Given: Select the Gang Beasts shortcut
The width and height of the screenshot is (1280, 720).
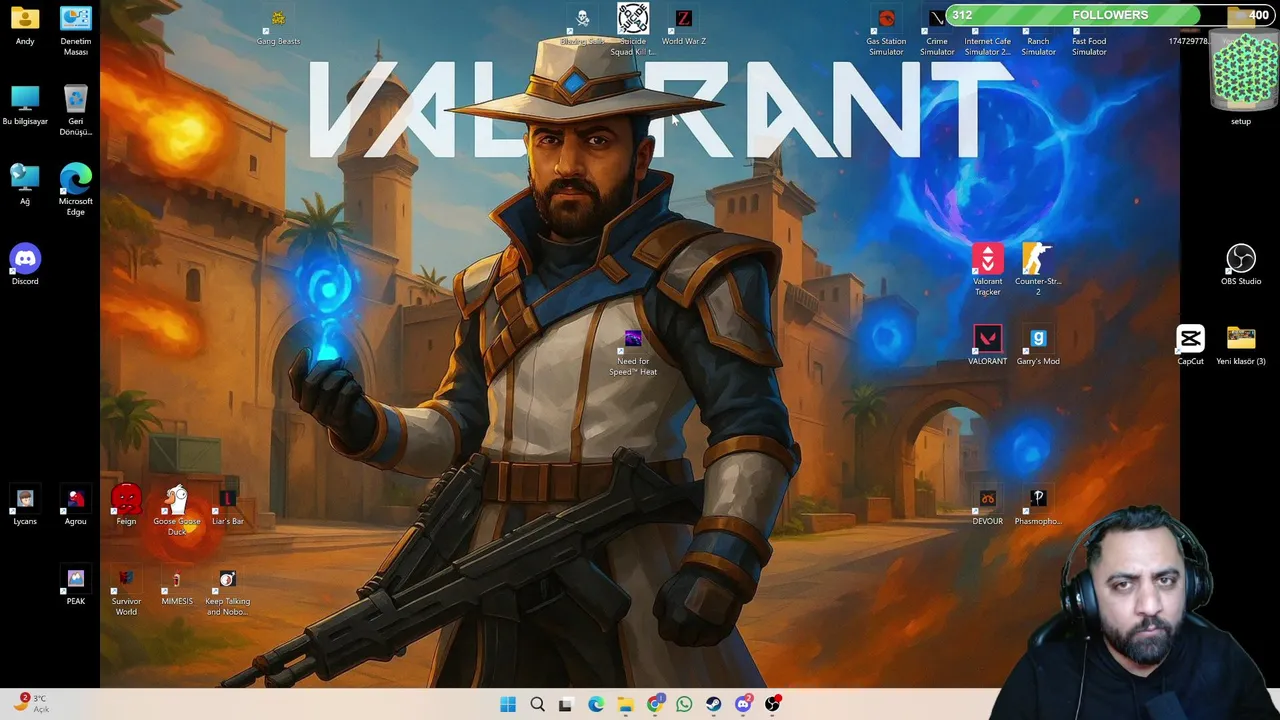Looking at the screenshot, I should coord(278,27).
